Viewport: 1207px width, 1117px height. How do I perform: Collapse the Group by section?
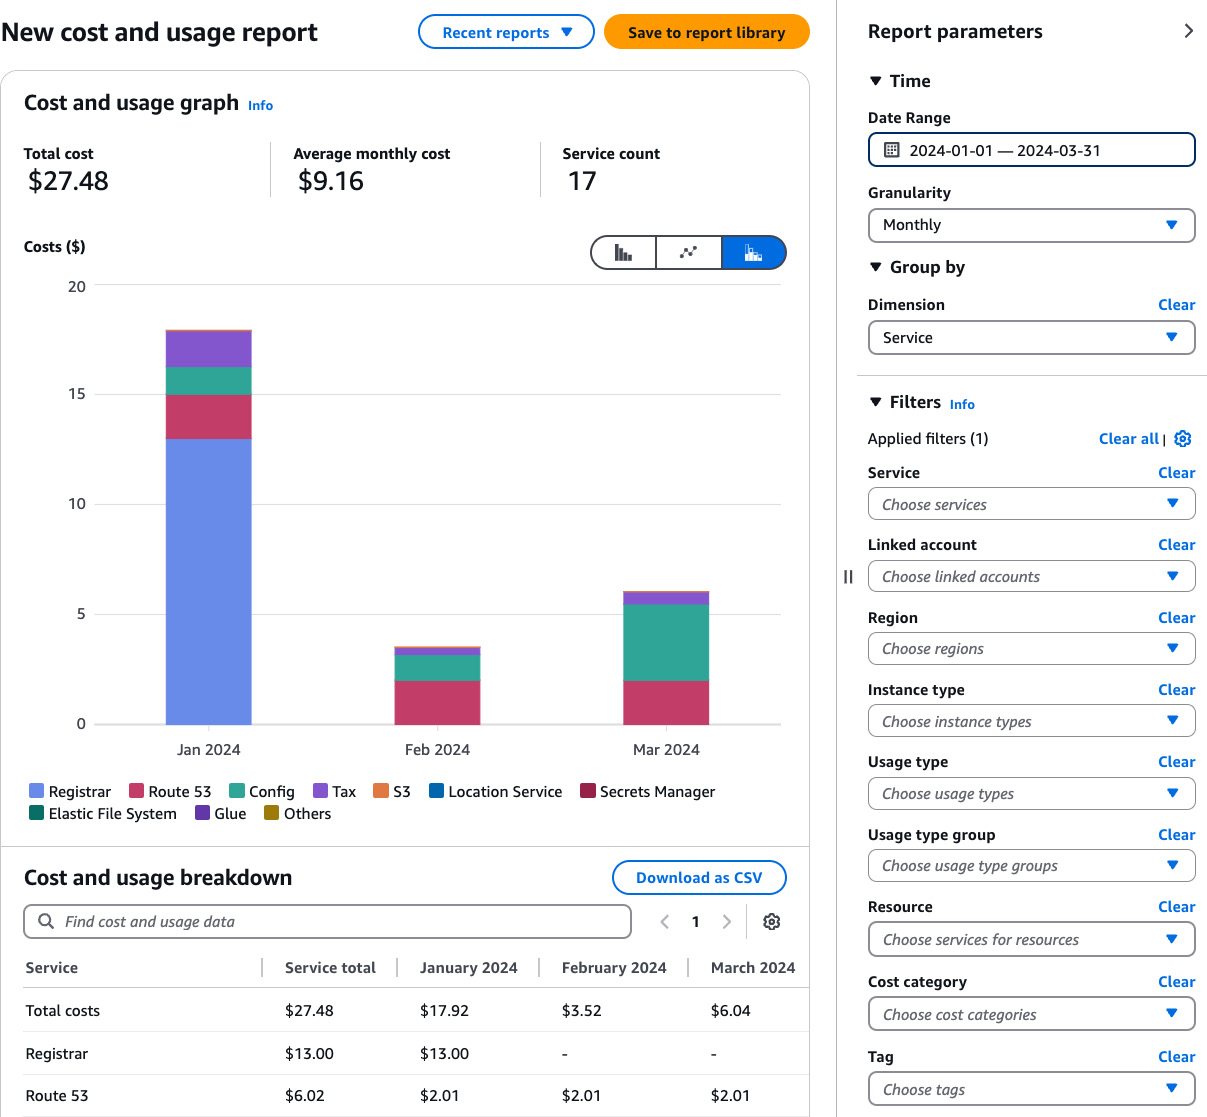click(876, 267)
